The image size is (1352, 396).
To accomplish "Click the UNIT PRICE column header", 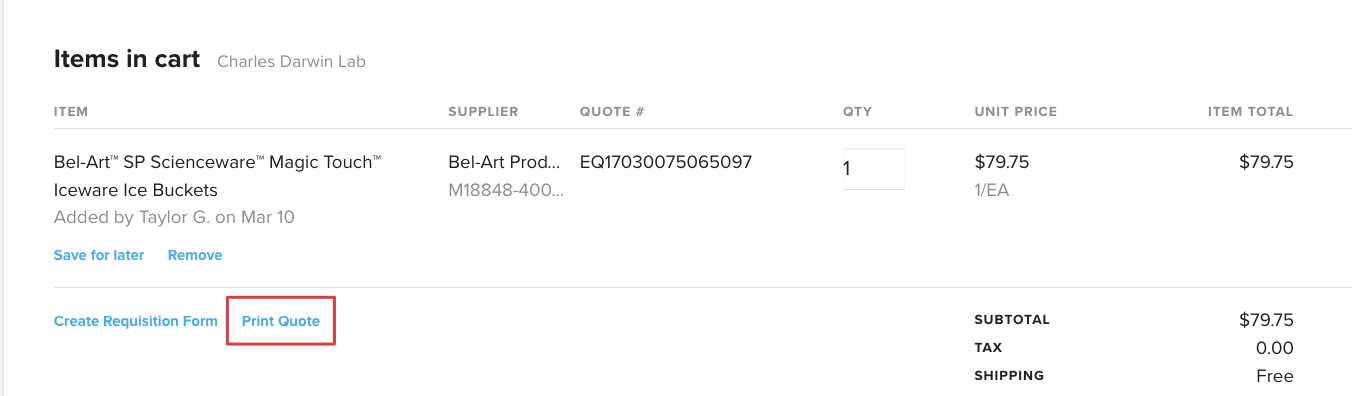I will pos(1016,112).
